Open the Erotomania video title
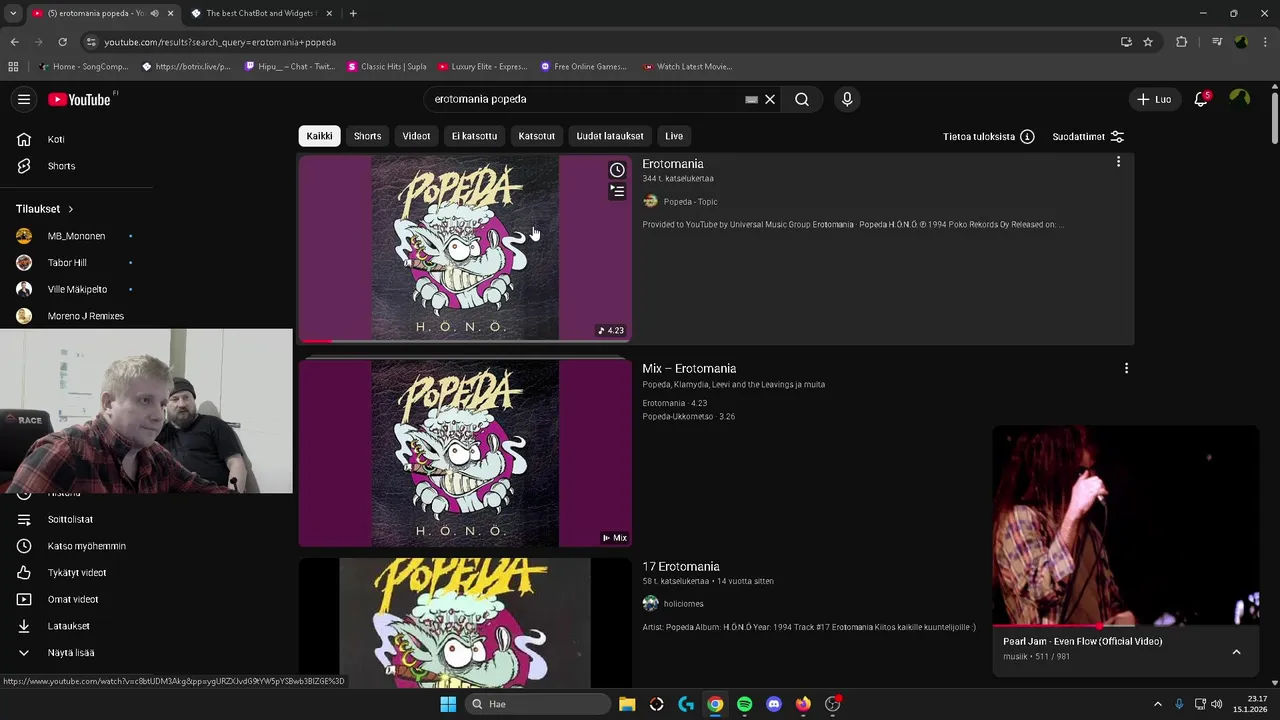The width and height of the screenshot is (1280, 720). [x=673, y=164]
